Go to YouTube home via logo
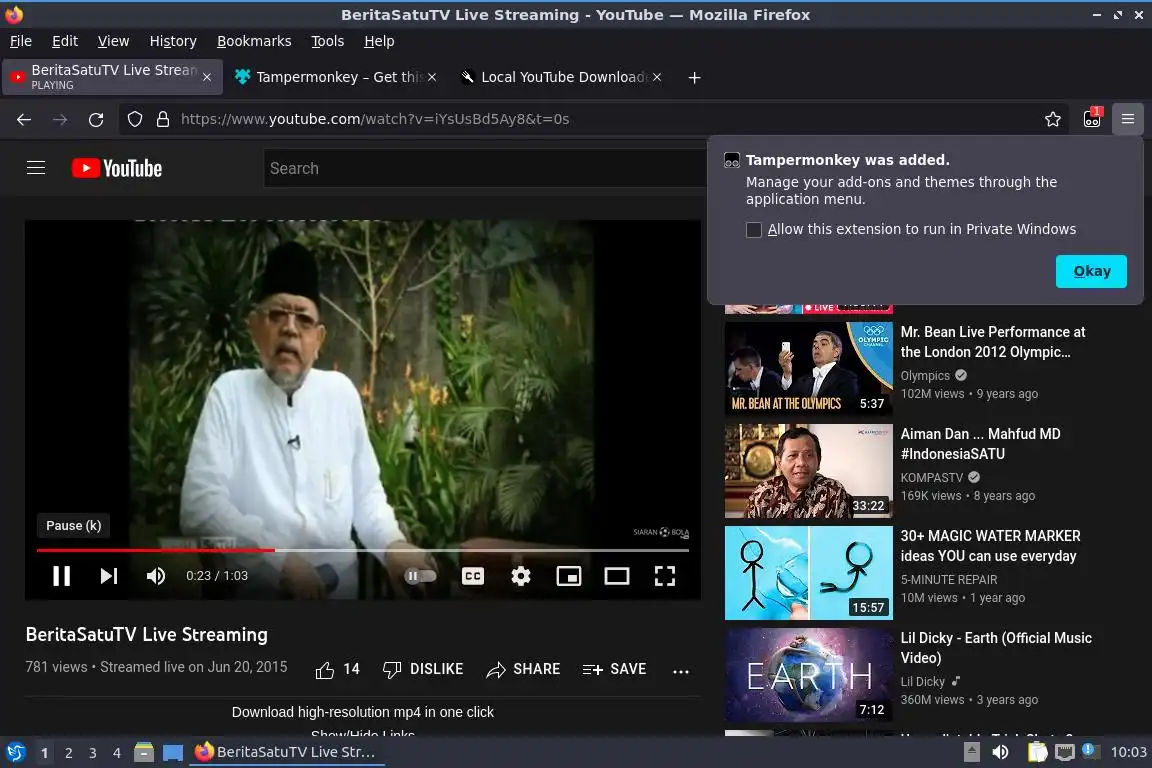The image size is (1152, 768). pyautogui.click(x=117, y=168)
